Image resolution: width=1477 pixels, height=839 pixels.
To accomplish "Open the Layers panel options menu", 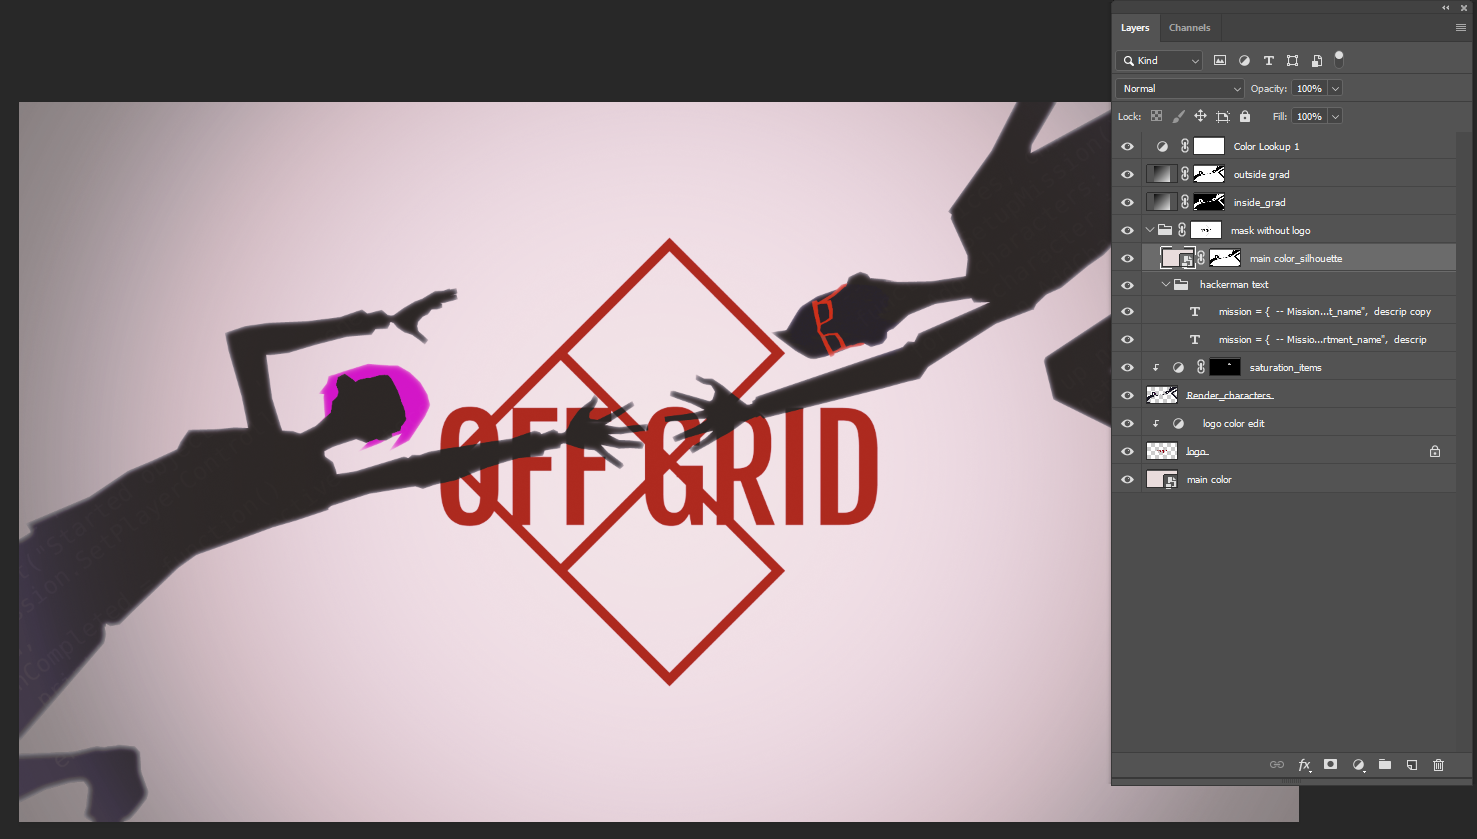I will [1461, 28].
